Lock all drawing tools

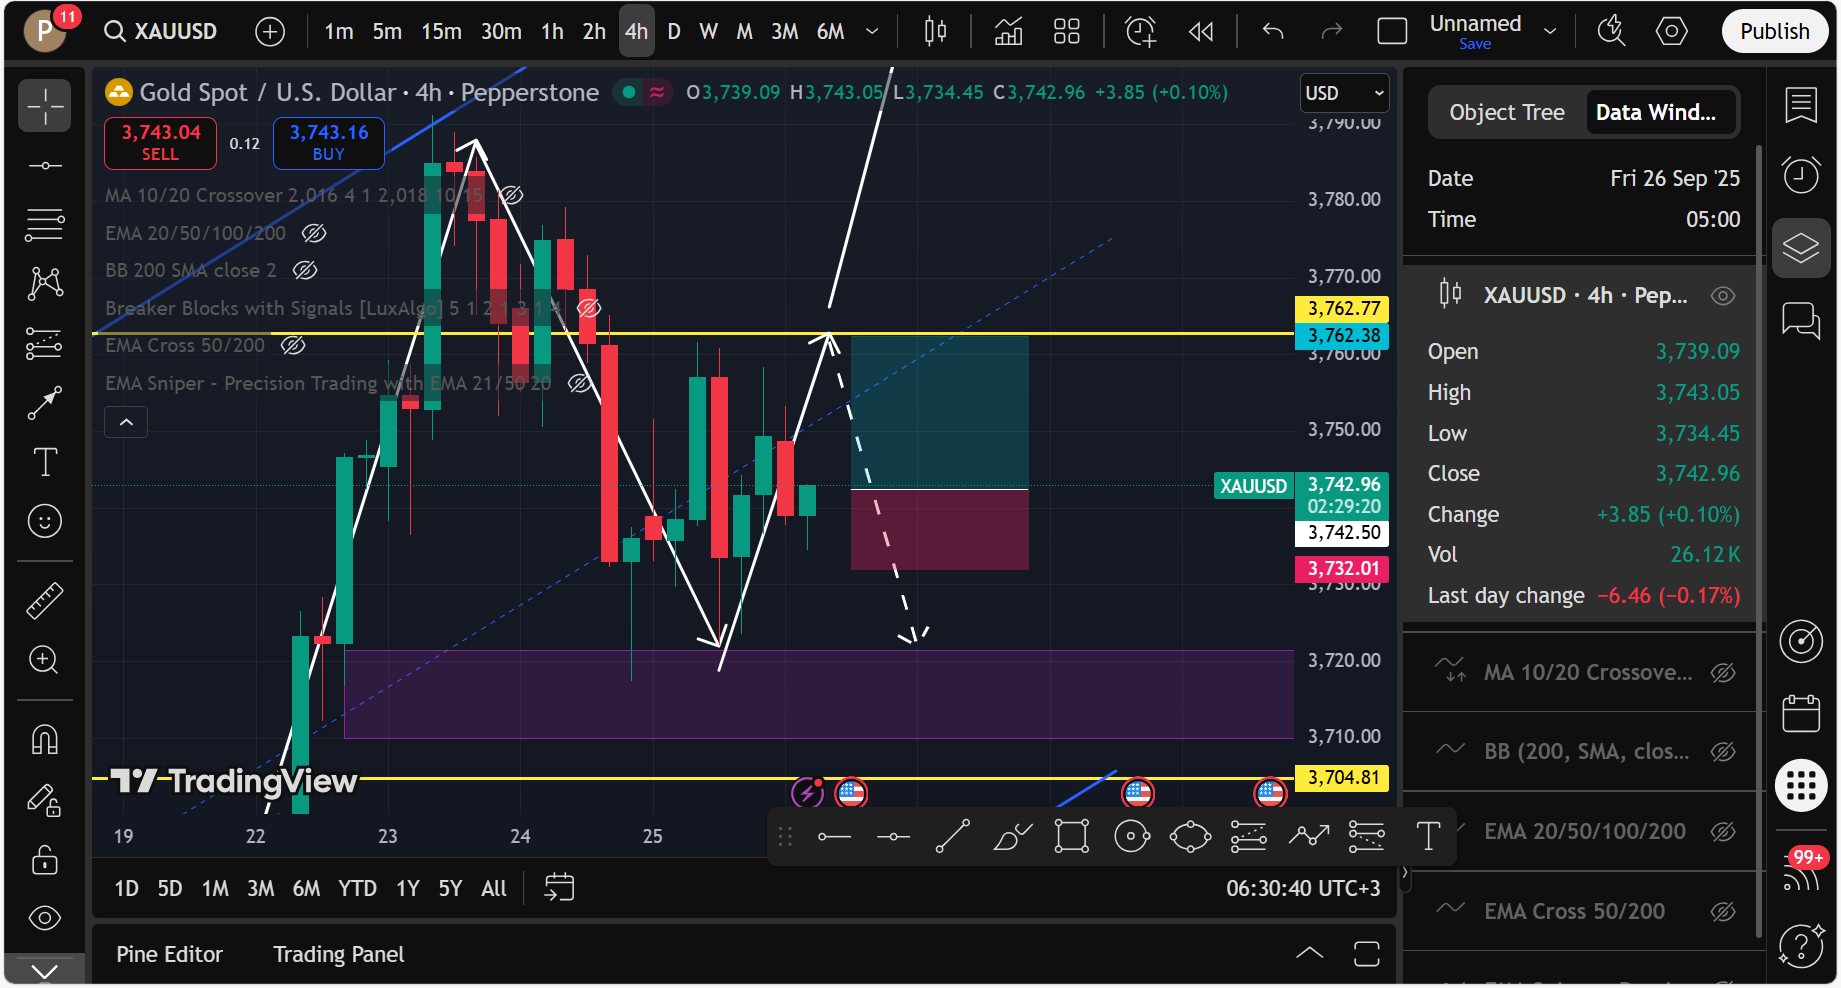(x=45, y=860)
